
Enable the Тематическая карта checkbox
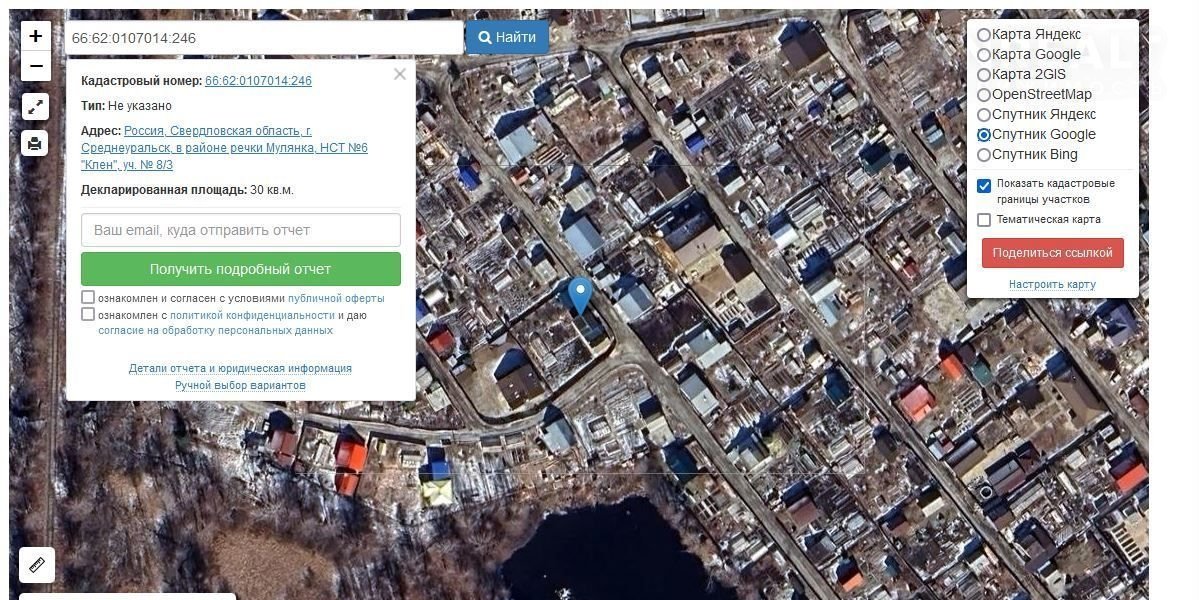pyautogui.click(x=984, y=219)
